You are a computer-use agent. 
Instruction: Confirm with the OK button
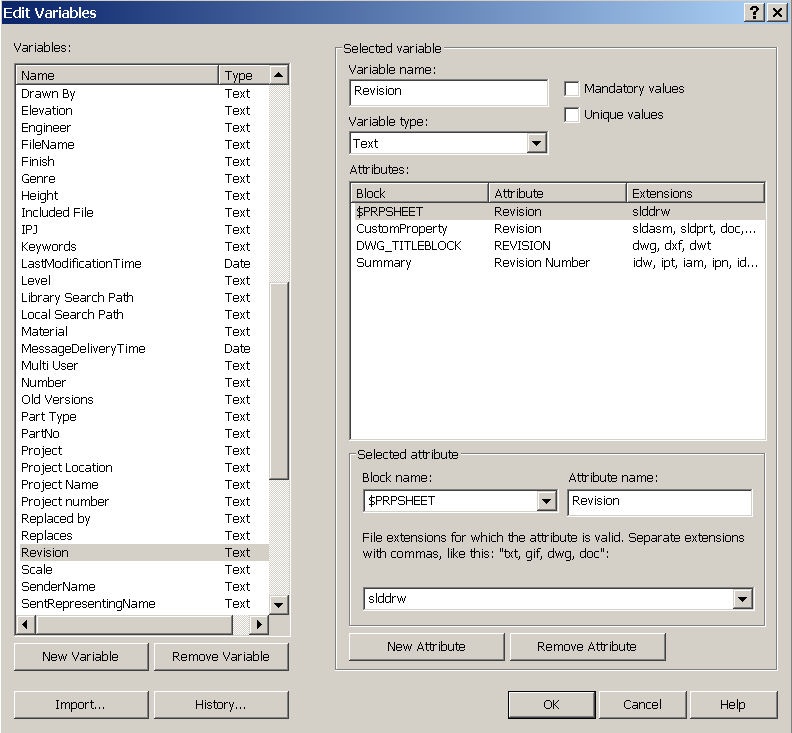(x=551, y=704)
